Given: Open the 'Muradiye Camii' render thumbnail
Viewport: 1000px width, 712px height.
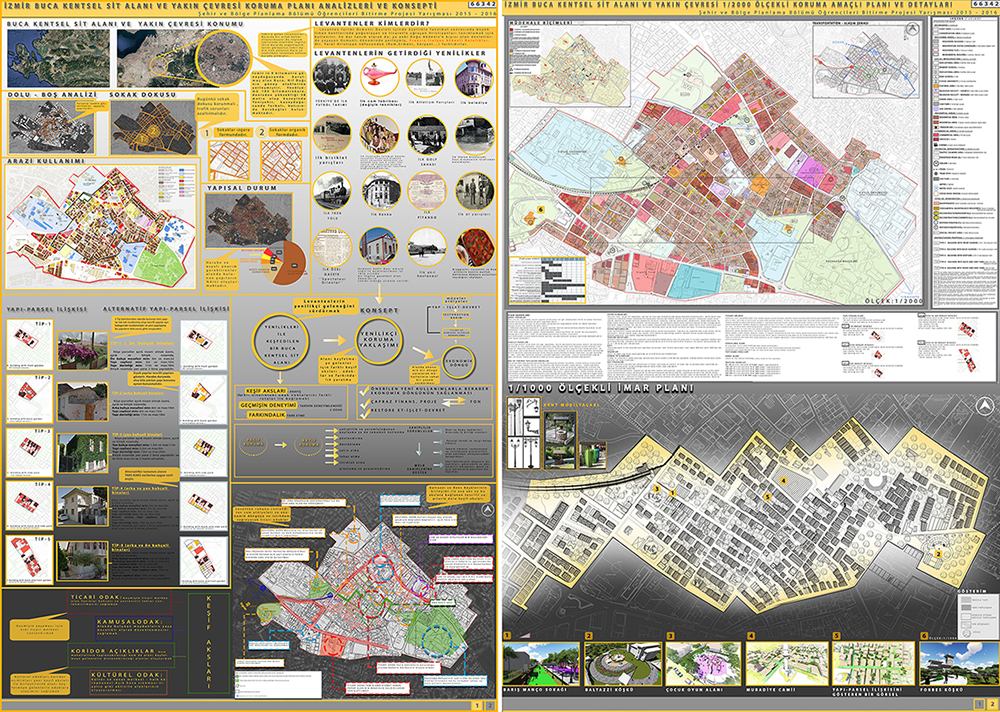Looking at the screenshot, I should click(x=787, y=664).
